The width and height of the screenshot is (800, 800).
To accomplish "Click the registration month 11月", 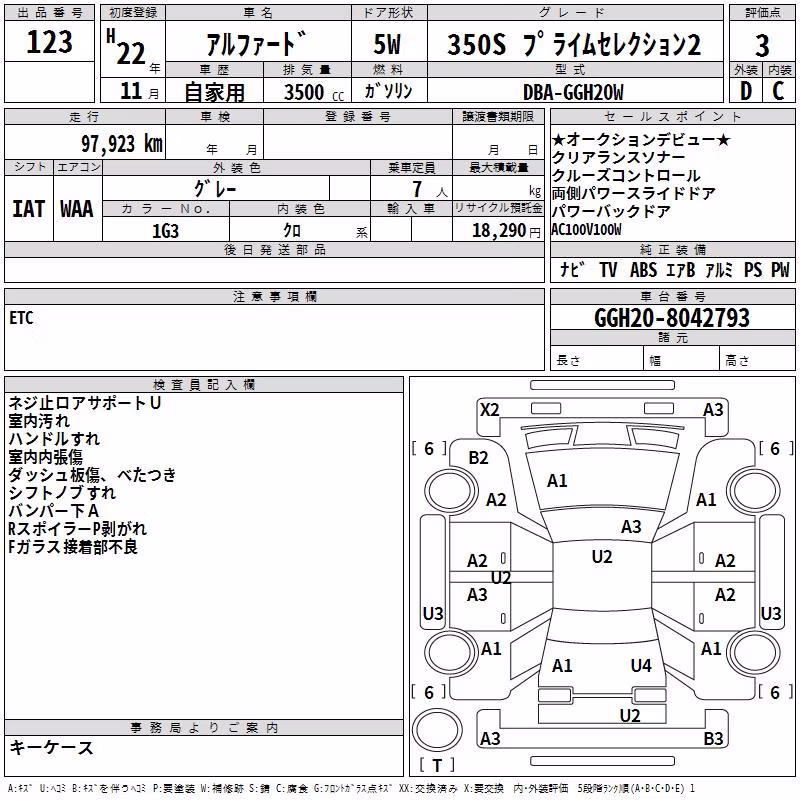I will tap(139, 91).
